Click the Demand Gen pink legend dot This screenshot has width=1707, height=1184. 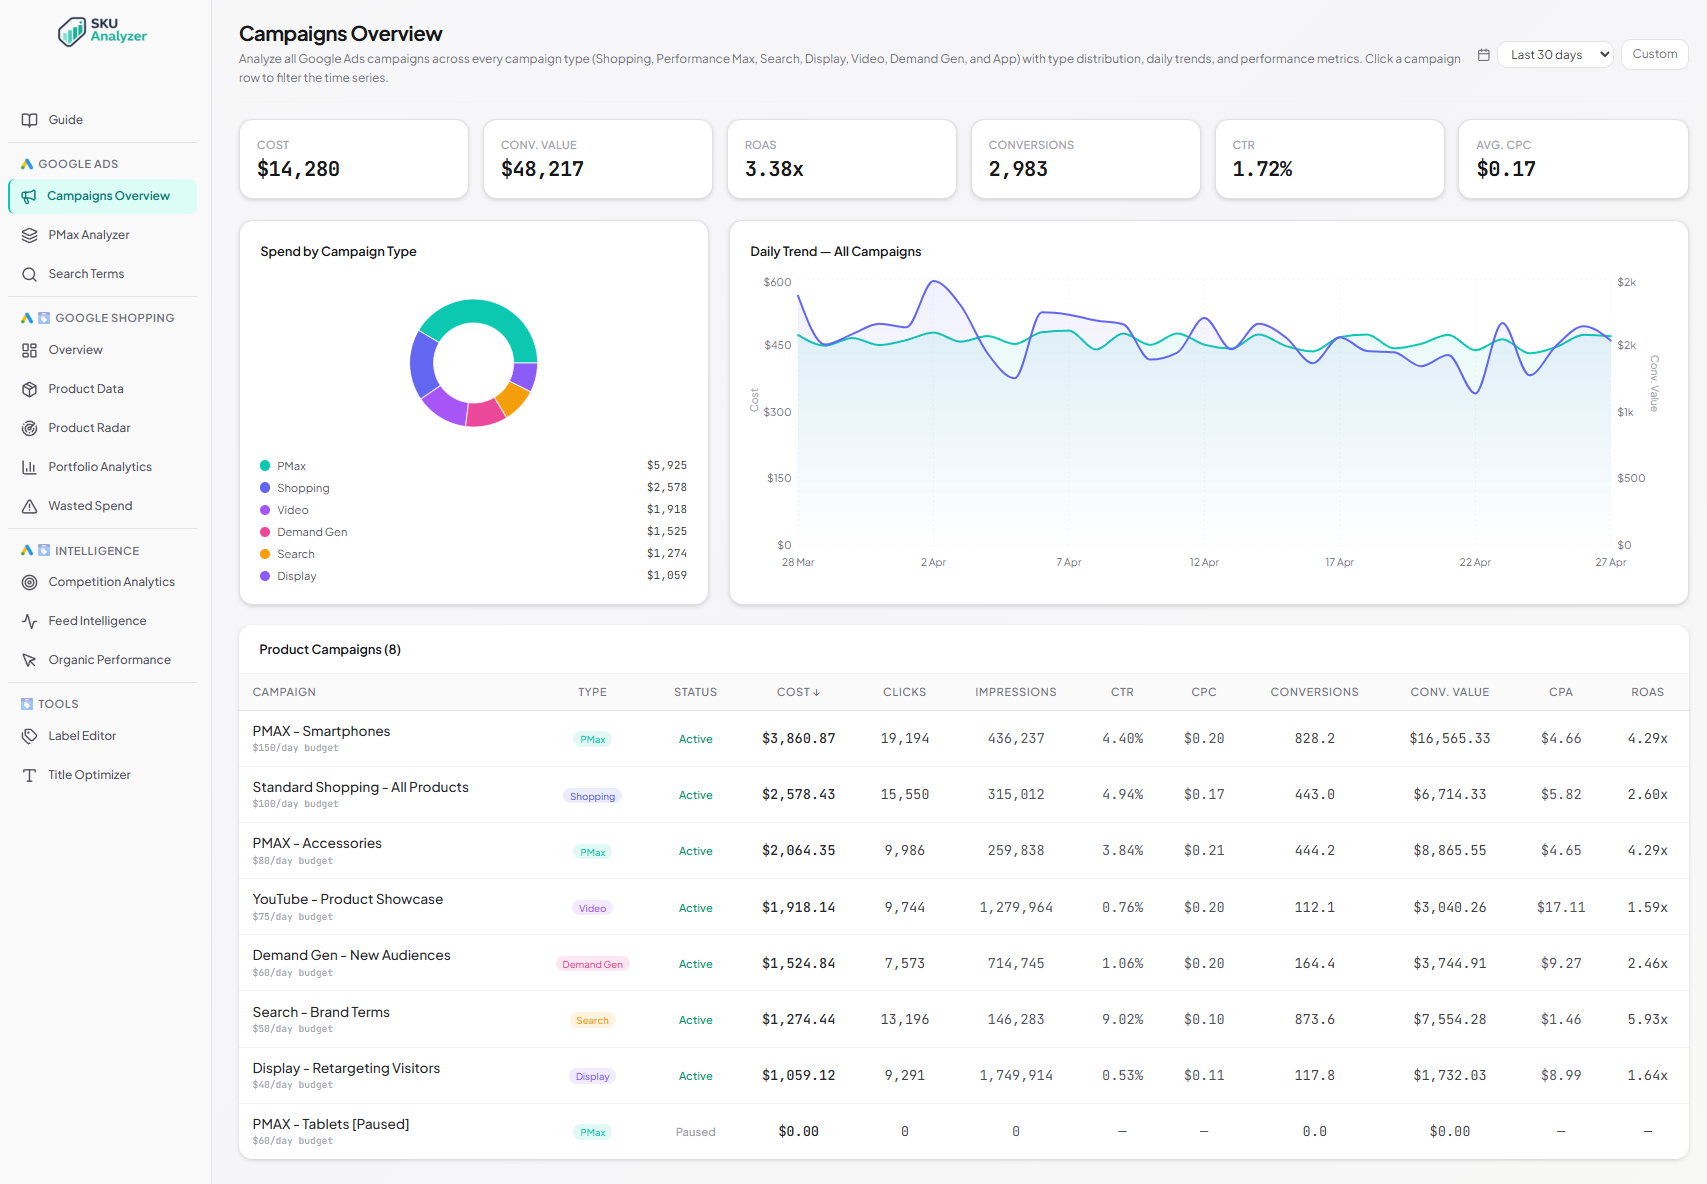click(265, 532)
